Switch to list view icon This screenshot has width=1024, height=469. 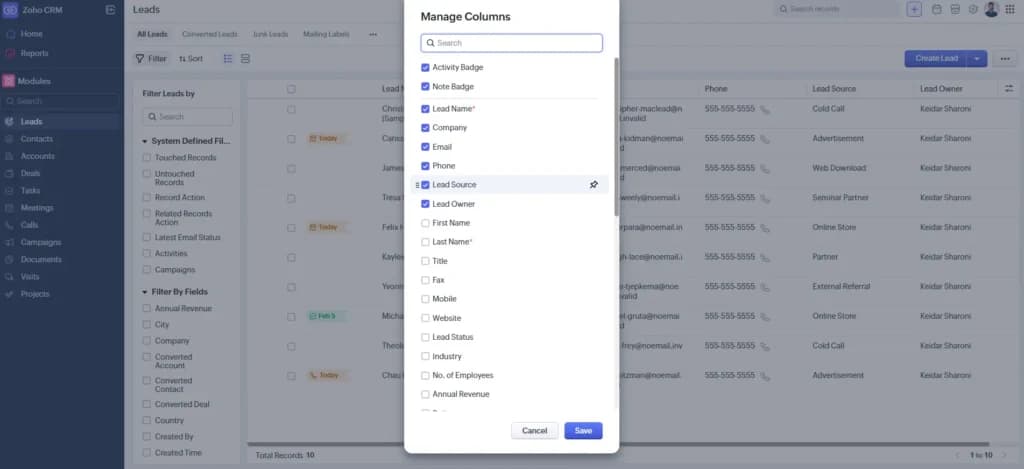[228, 59]
